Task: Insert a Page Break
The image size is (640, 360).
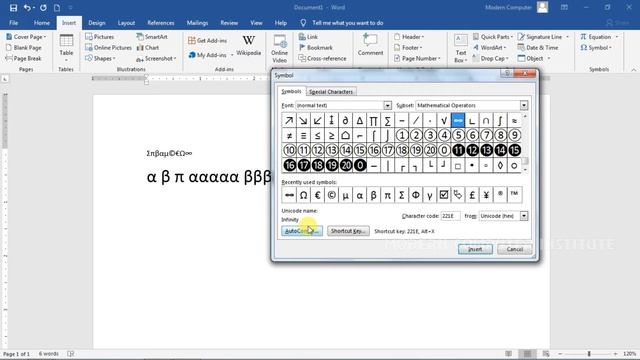Action: 23,59
